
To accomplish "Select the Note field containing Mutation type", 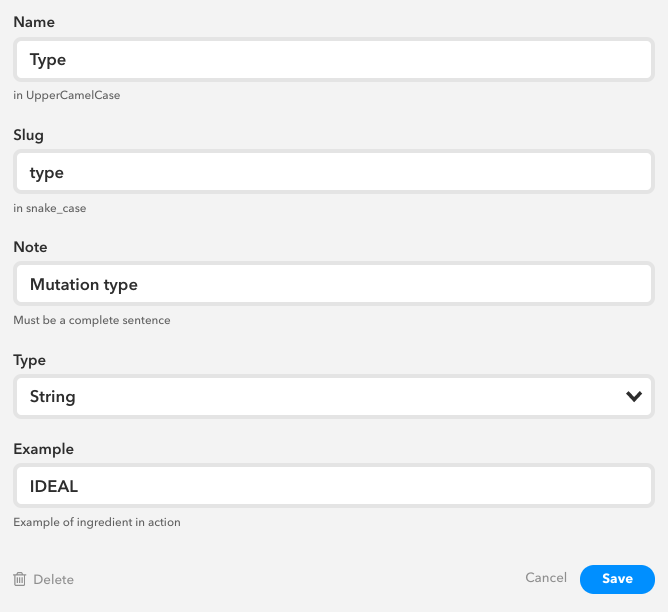I will 334,285.
